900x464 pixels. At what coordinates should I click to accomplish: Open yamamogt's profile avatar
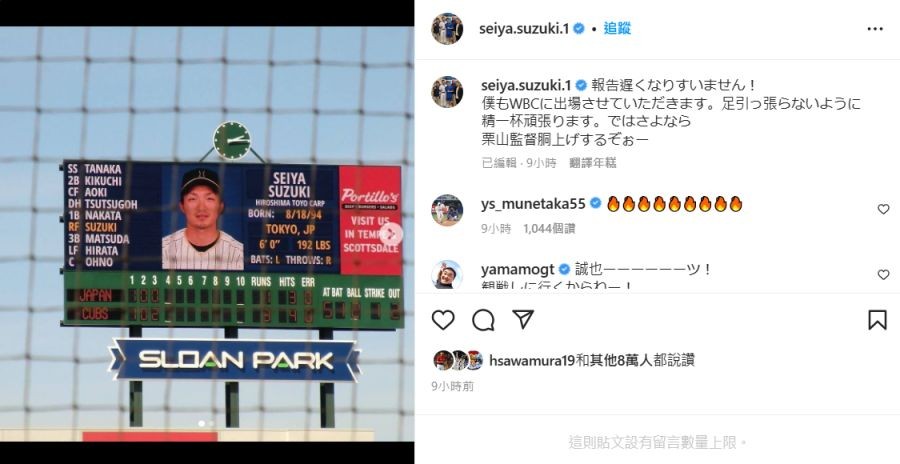tap(447, 274)
